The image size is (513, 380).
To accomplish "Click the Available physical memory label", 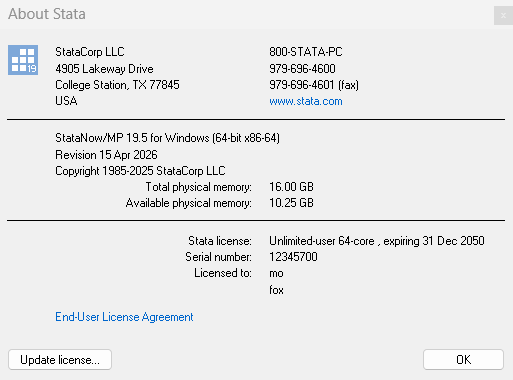I will (x=189, y=203).
